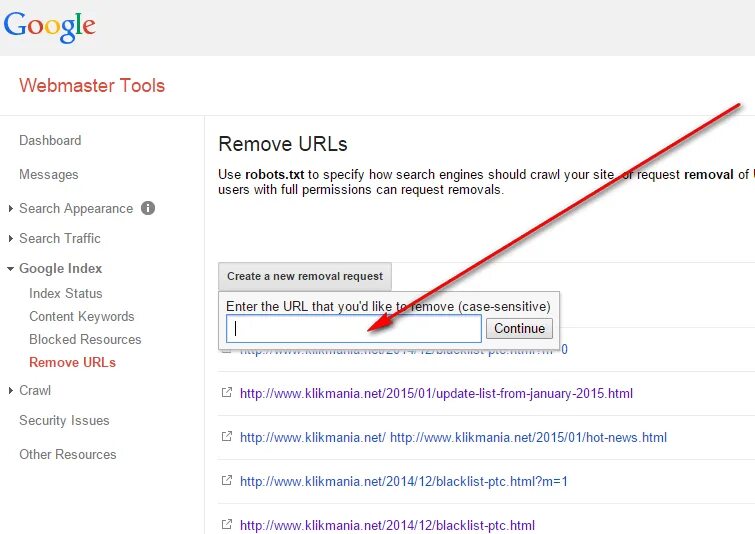The height and width of the screenshot is (534, 755).
Task: Click the Continue button
Action: (x=520, y=328)
